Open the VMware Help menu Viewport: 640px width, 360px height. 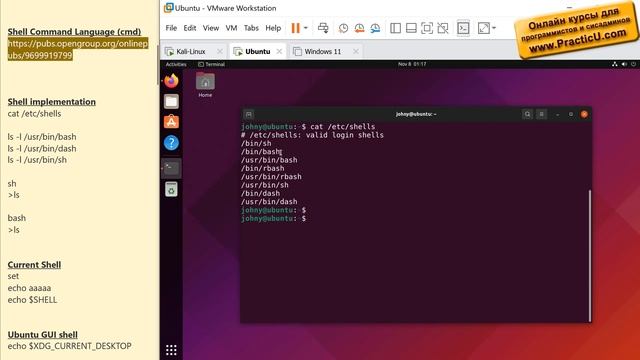click(x=273, y=28)
